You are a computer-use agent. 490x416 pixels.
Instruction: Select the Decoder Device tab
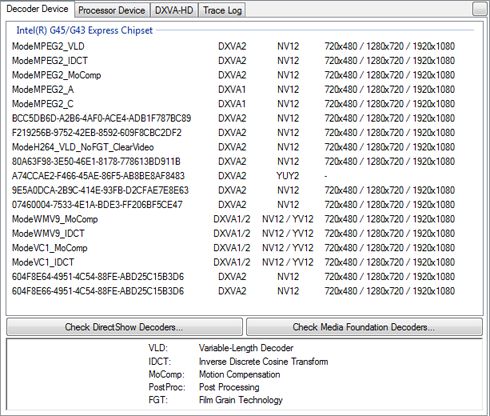(x=37, y=9)
